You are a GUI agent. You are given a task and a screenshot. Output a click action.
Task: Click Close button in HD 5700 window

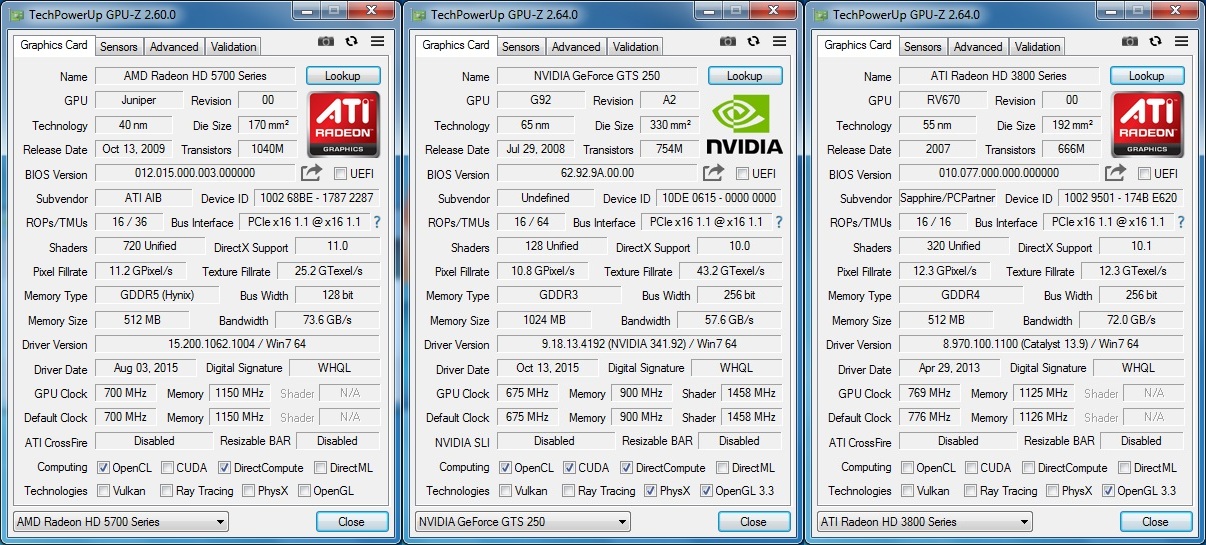[x=351, y=522]
